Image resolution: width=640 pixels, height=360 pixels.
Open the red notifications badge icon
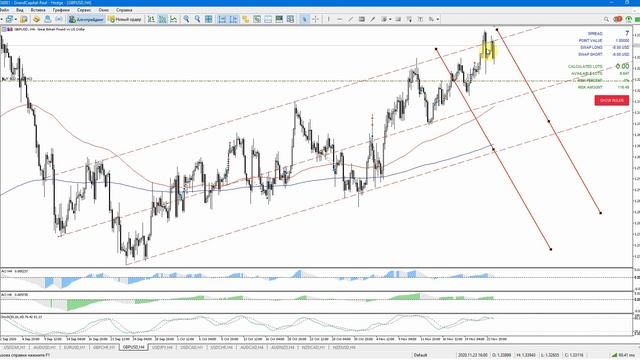[x=618, y=19]
